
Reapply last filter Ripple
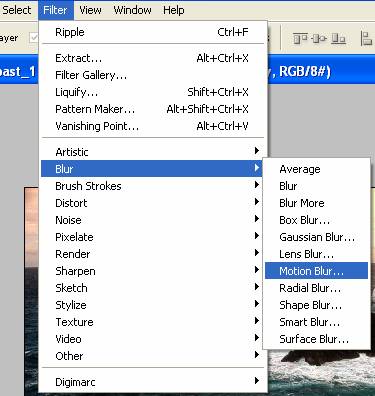(x=153, y=32)
